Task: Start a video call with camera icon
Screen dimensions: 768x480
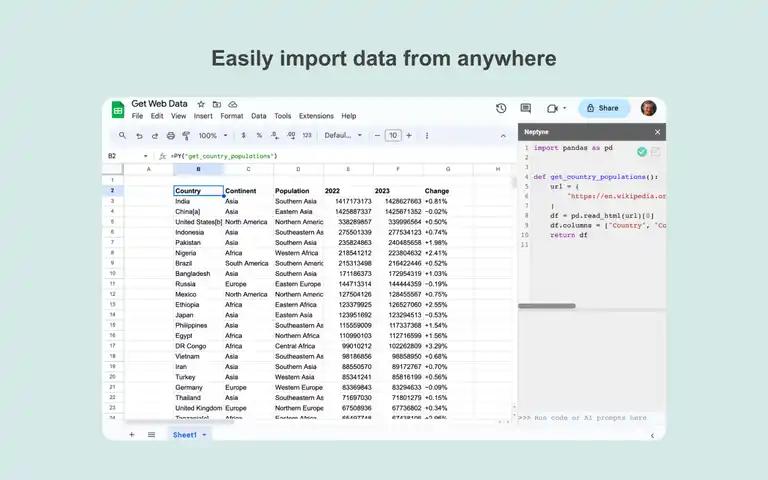Action: pos(552,108)
